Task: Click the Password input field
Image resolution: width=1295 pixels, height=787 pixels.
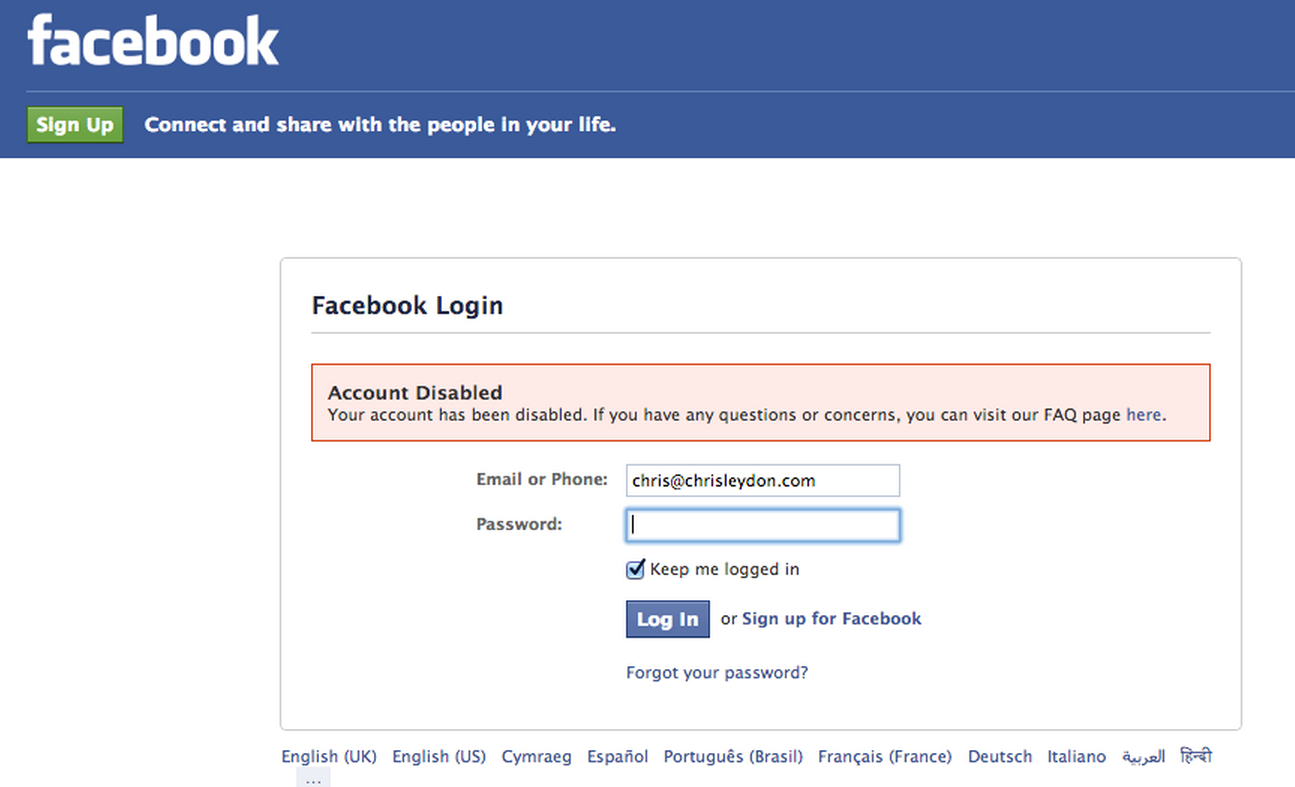Action: point(762,524)
